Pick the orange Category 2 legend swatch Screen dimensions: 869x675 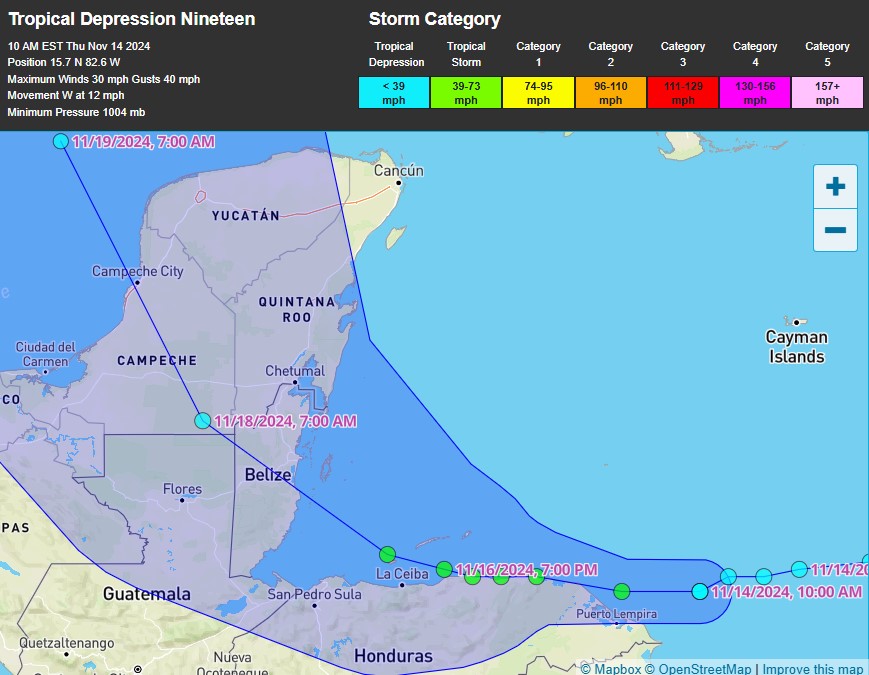coord(610,93)
